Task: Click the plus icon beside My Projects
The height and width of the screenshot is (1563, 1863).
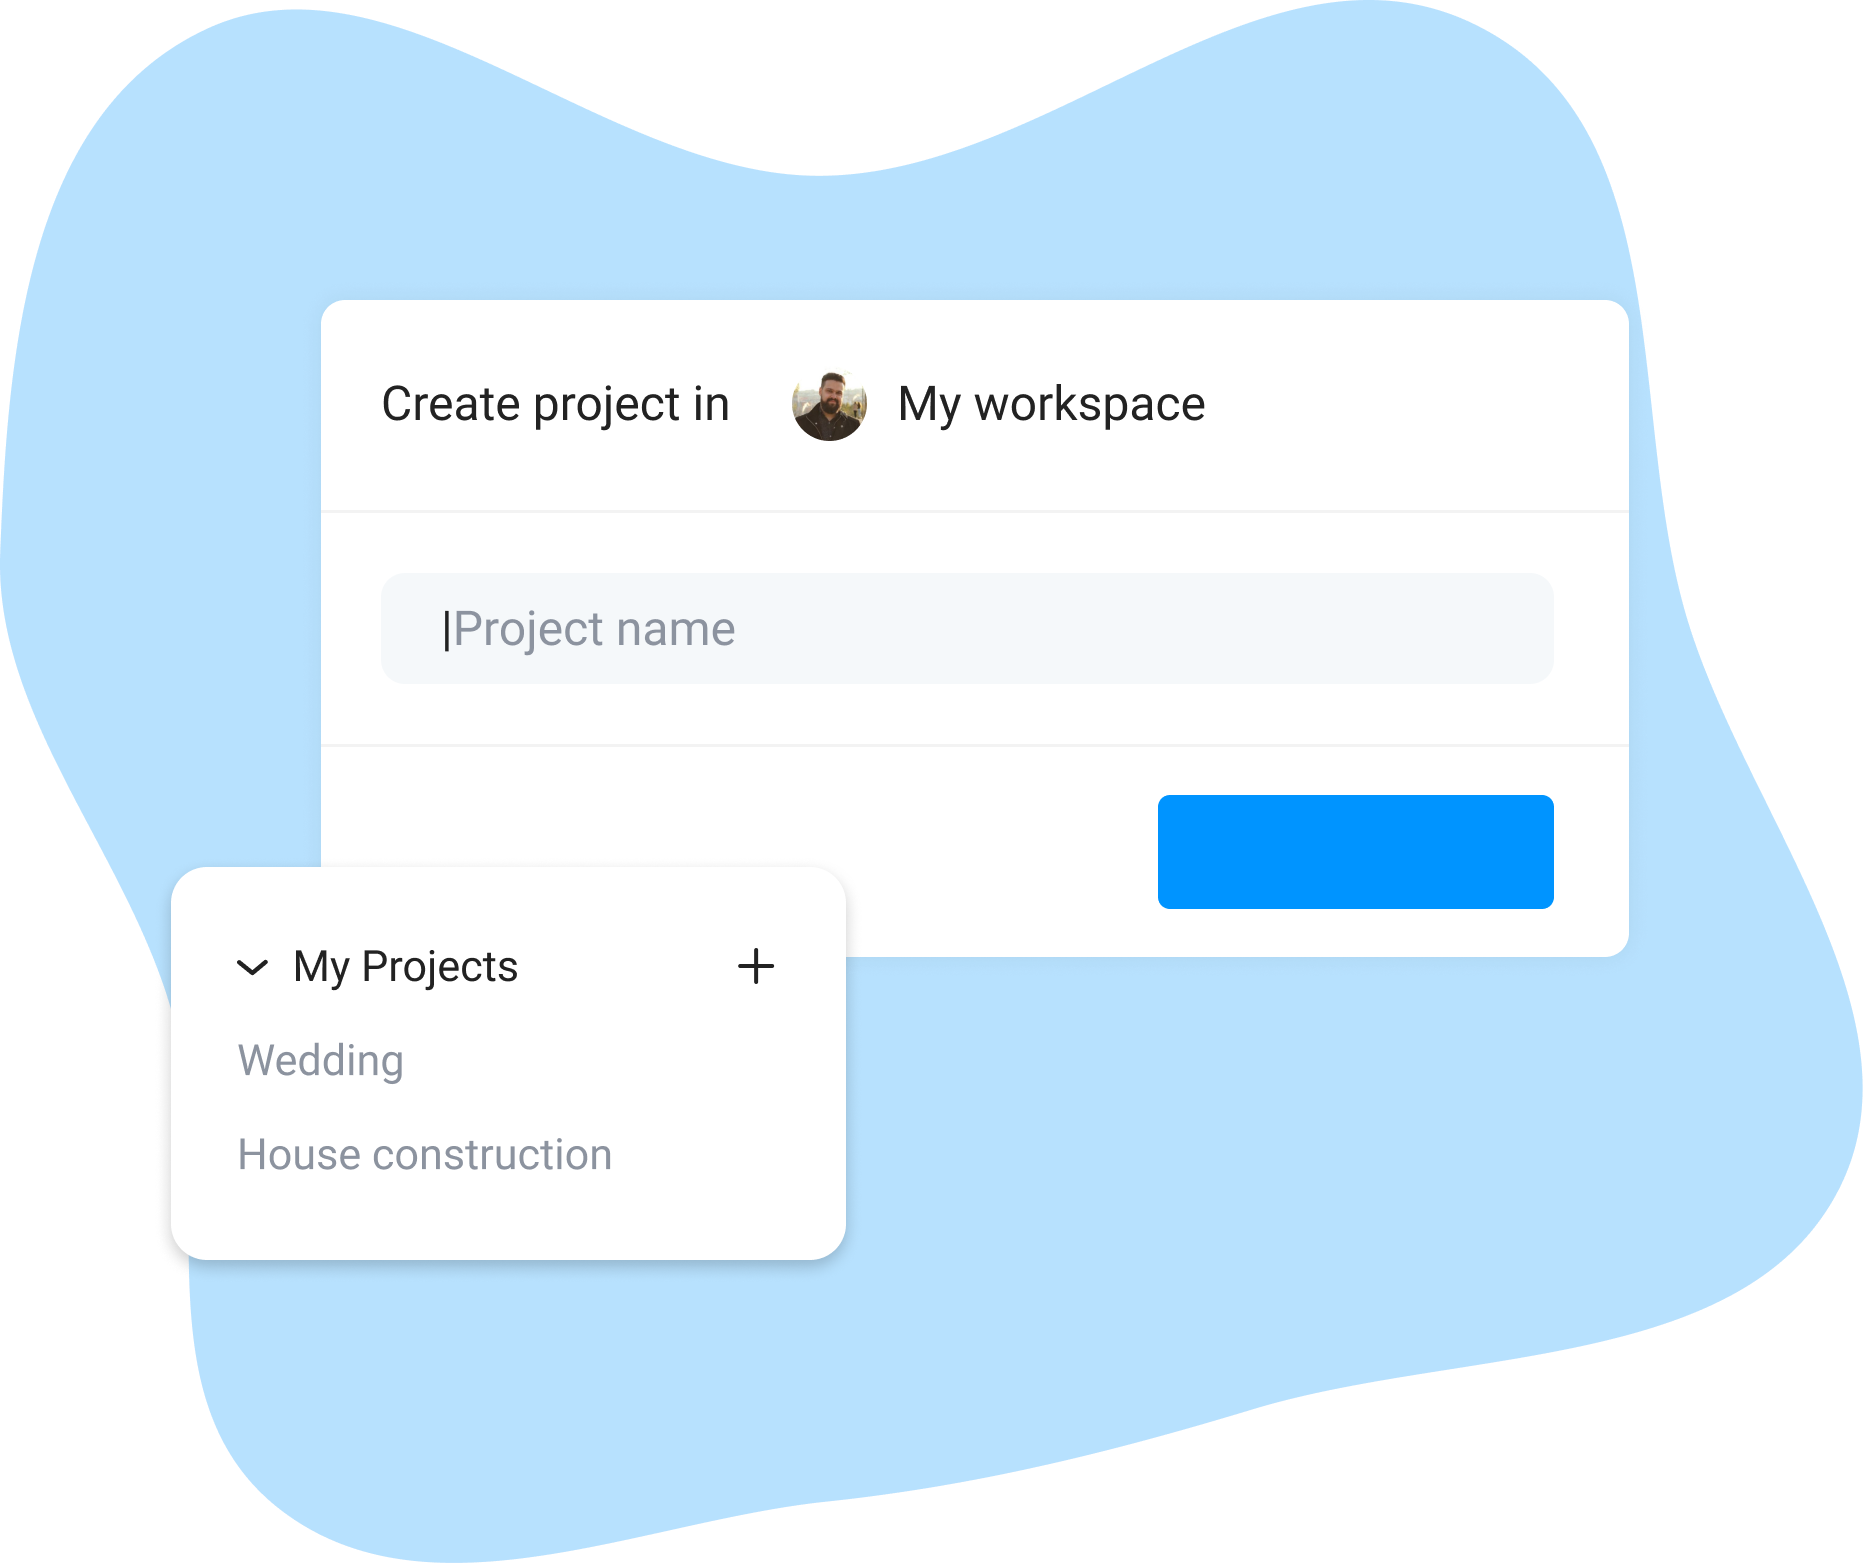Action: 756,966
